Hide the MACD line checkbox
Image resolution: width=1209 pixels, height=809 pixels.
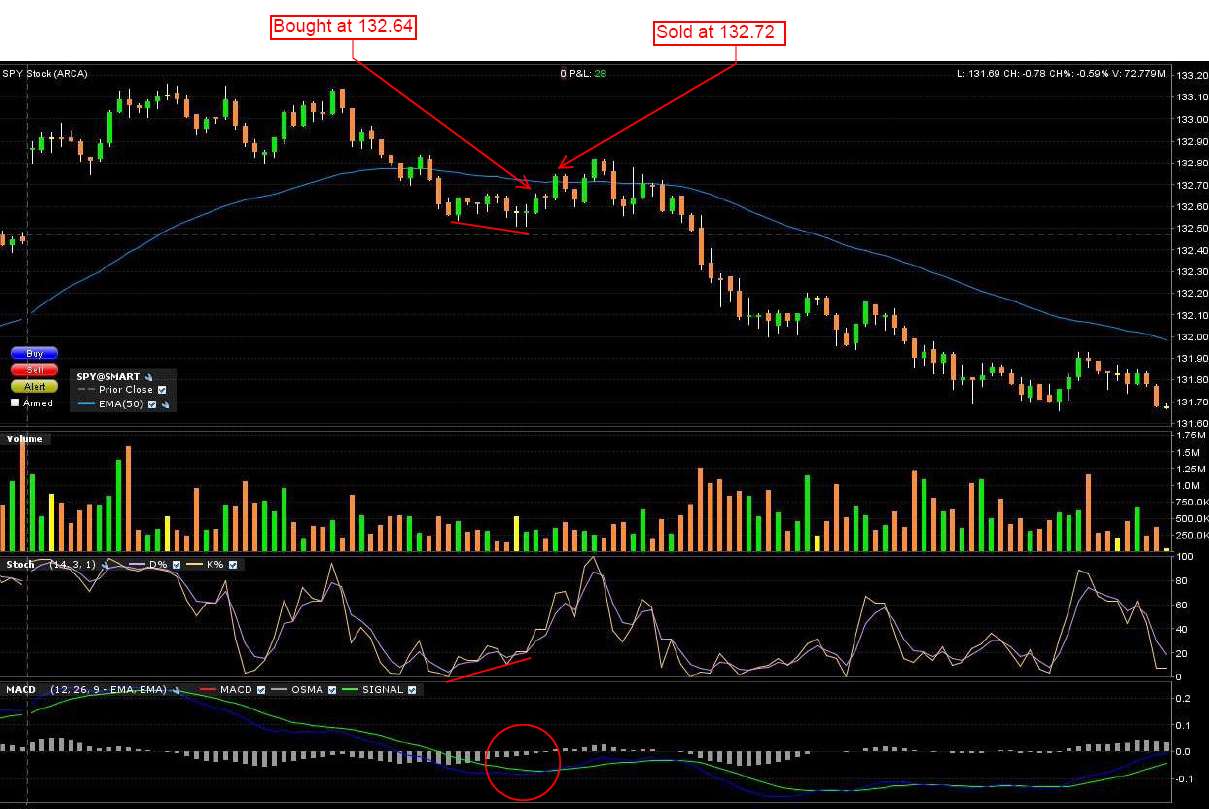[x=262, y=690]
